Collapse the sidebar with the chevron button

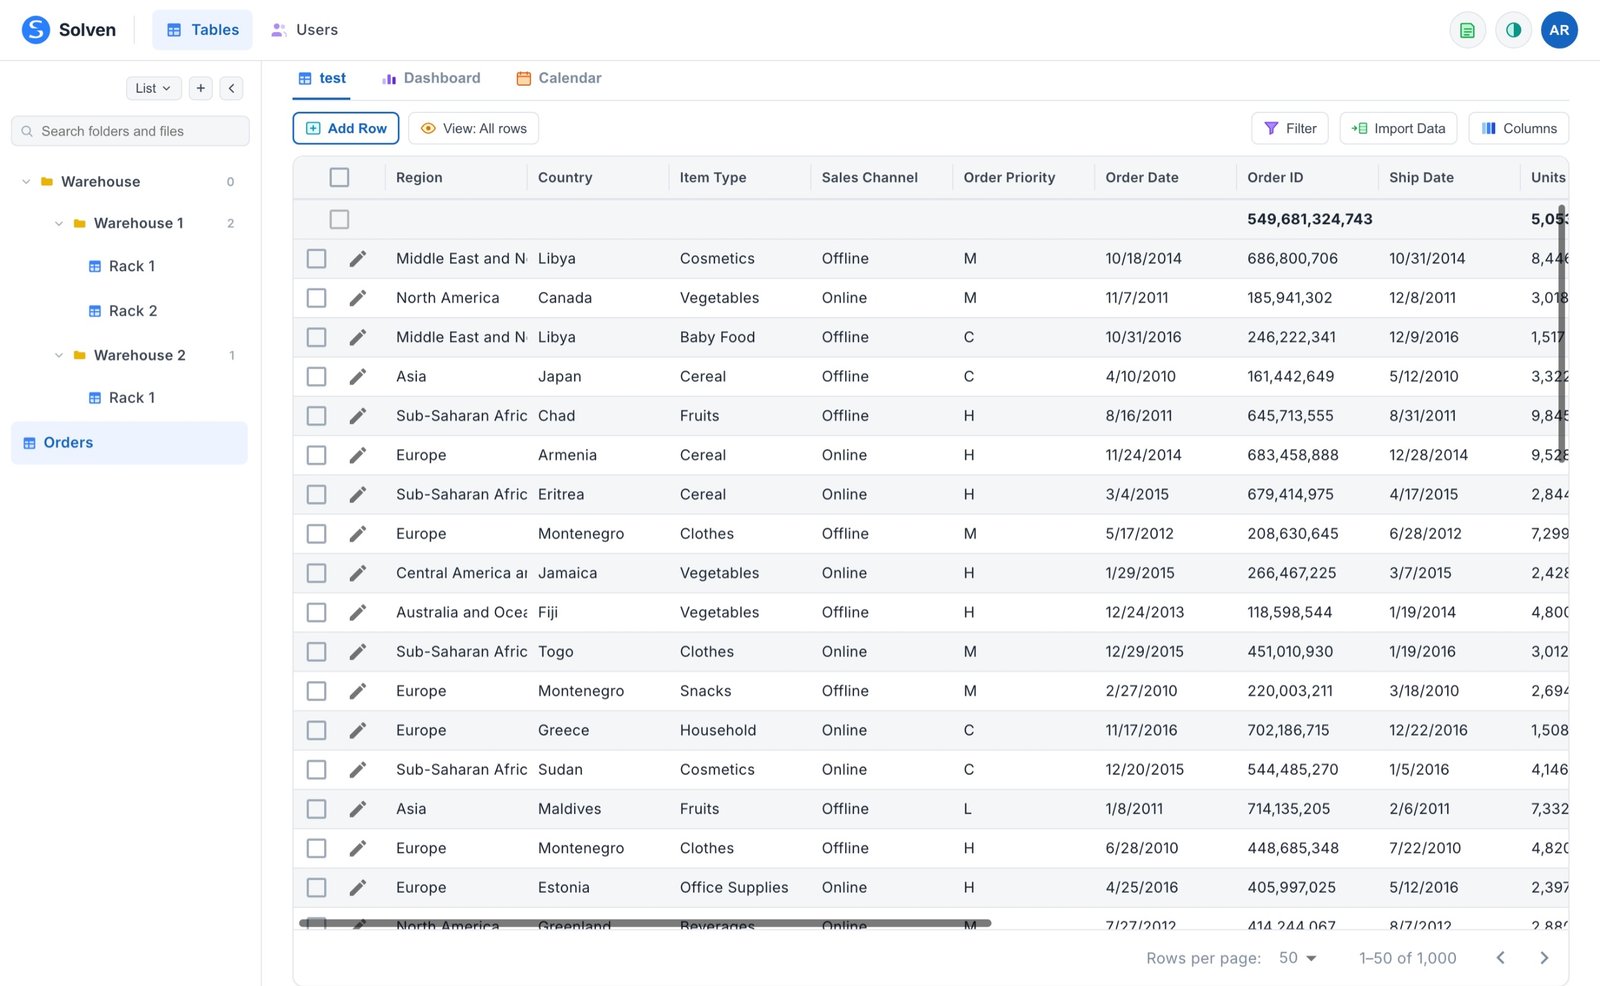(x=231, y=88)
